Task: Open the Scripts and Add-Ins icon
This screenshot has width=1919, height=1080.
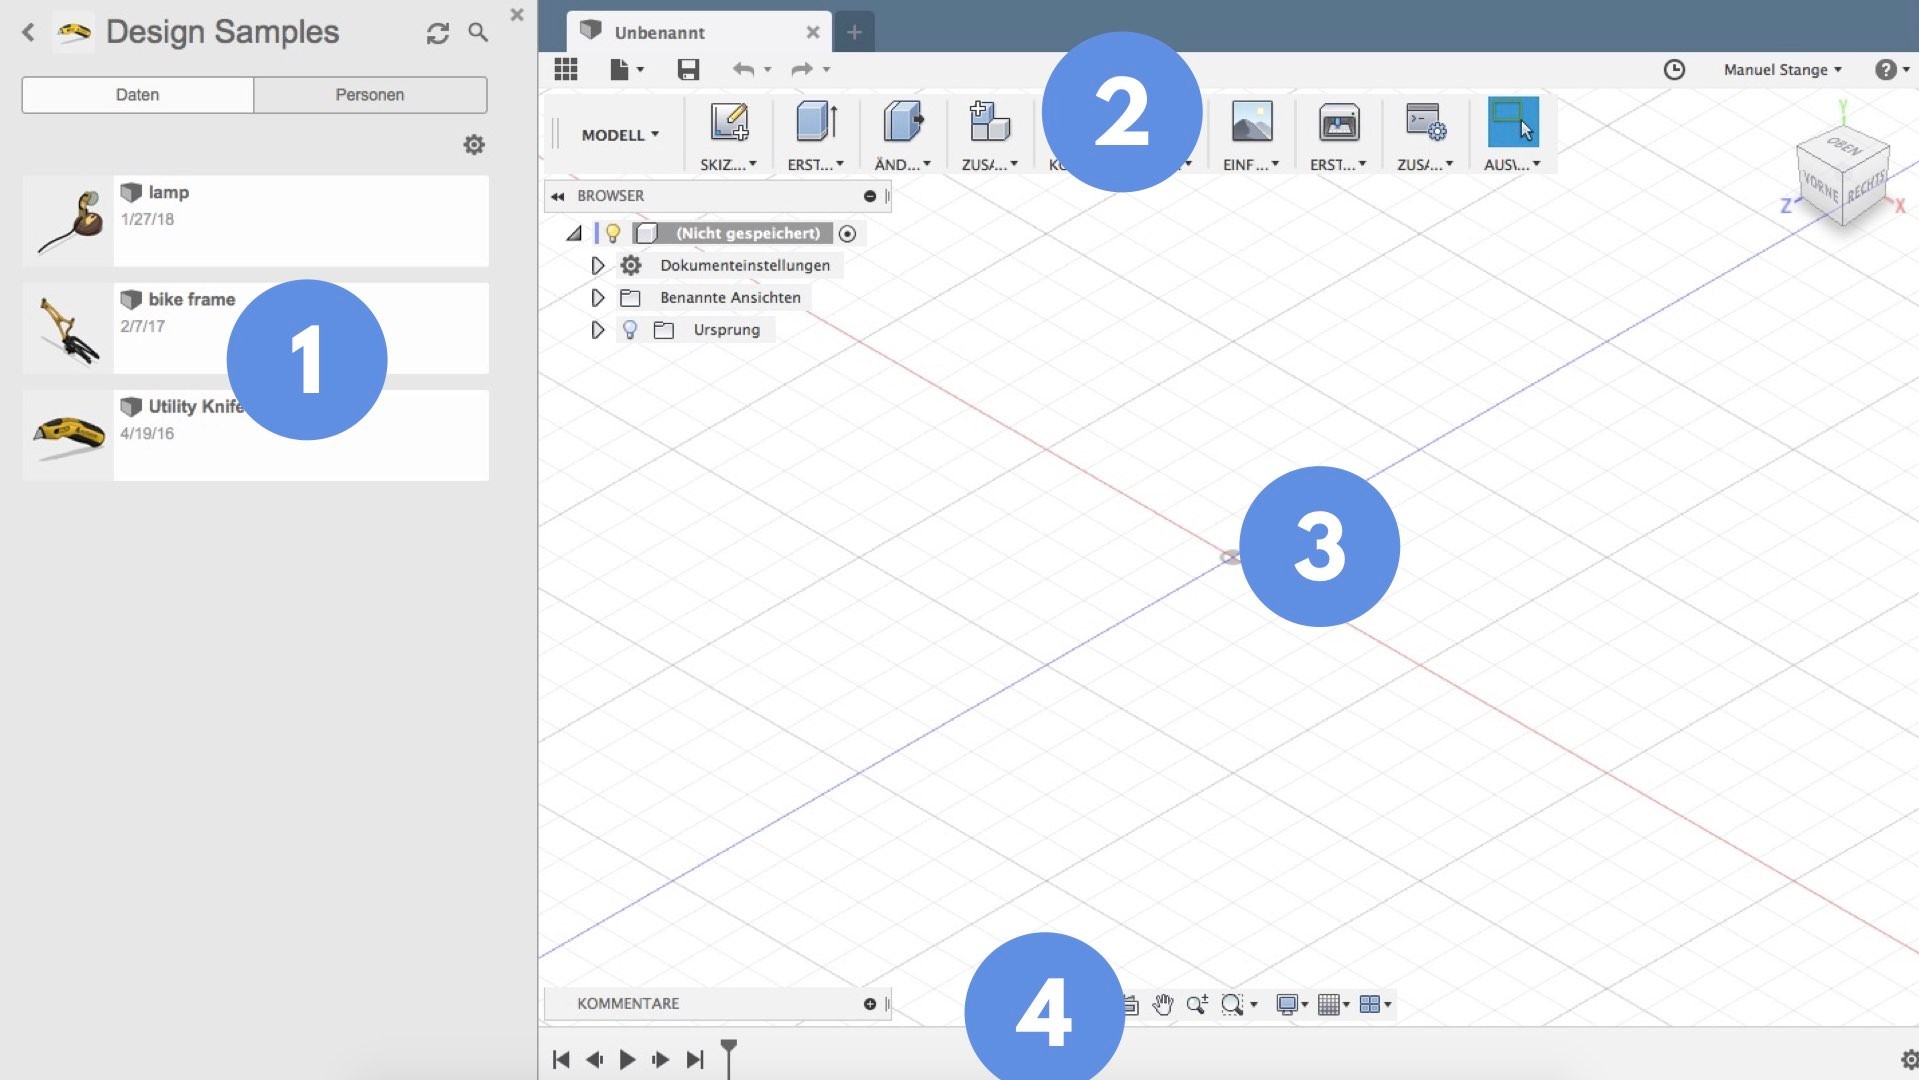Action: tap(1426, 122)
